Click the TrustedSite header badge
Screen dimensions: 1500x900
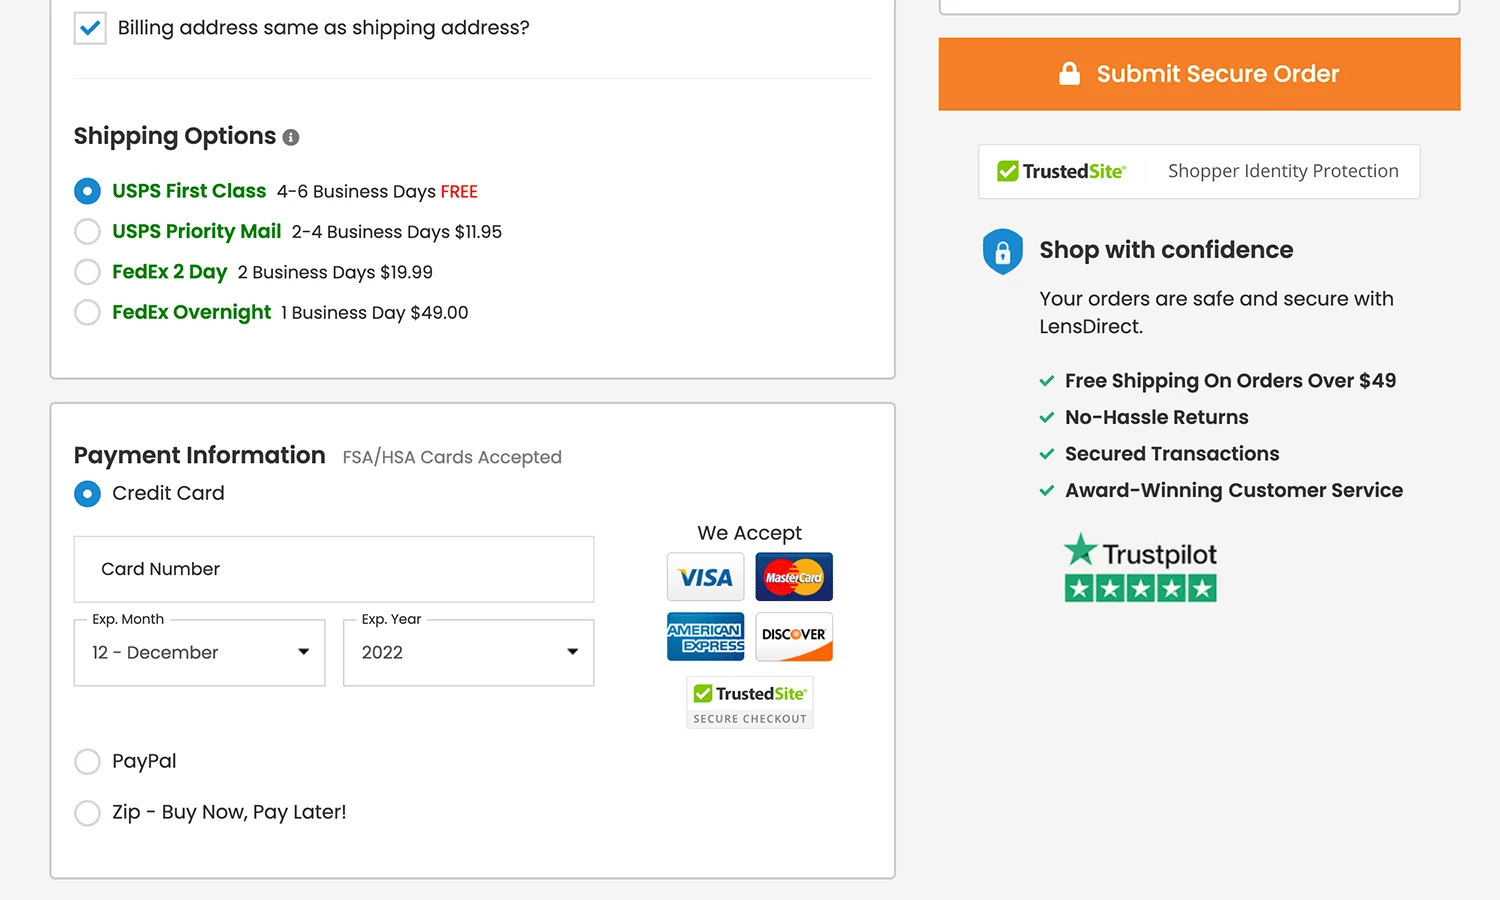tap(1062, 171)
